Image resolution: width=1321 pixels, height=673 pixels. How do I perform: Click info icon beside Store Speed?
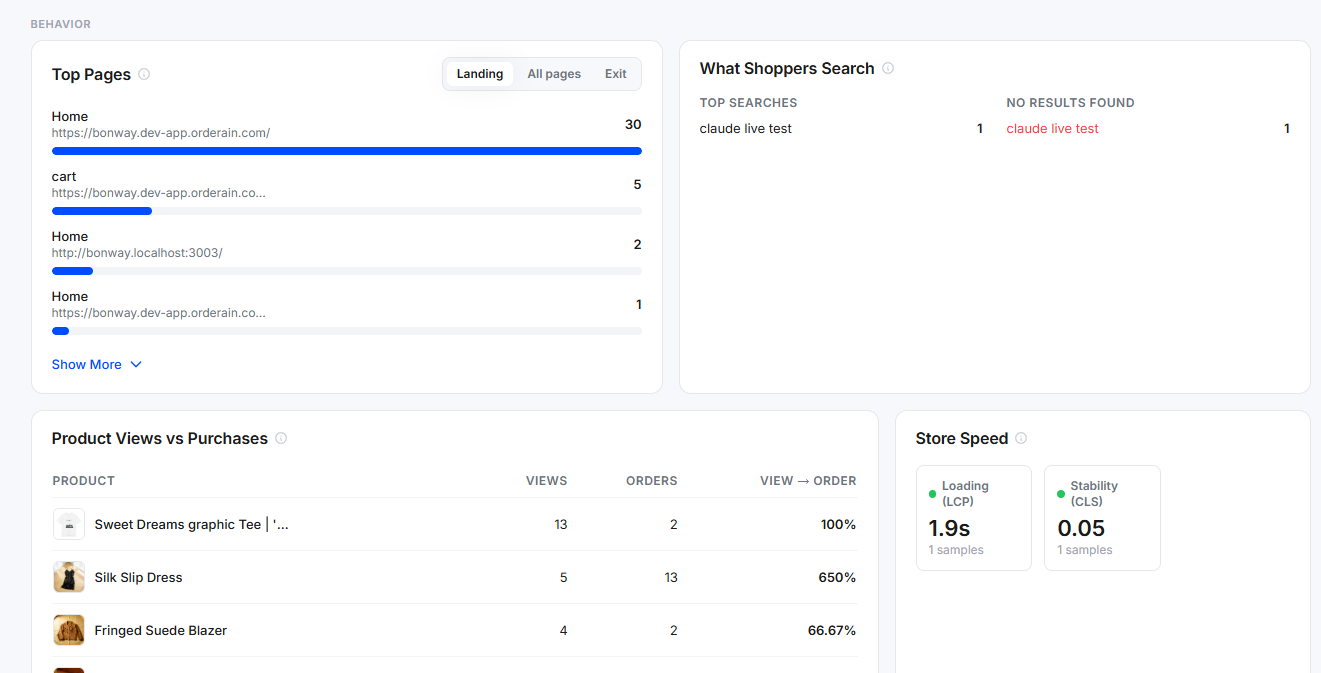(x=1021, y=438)
